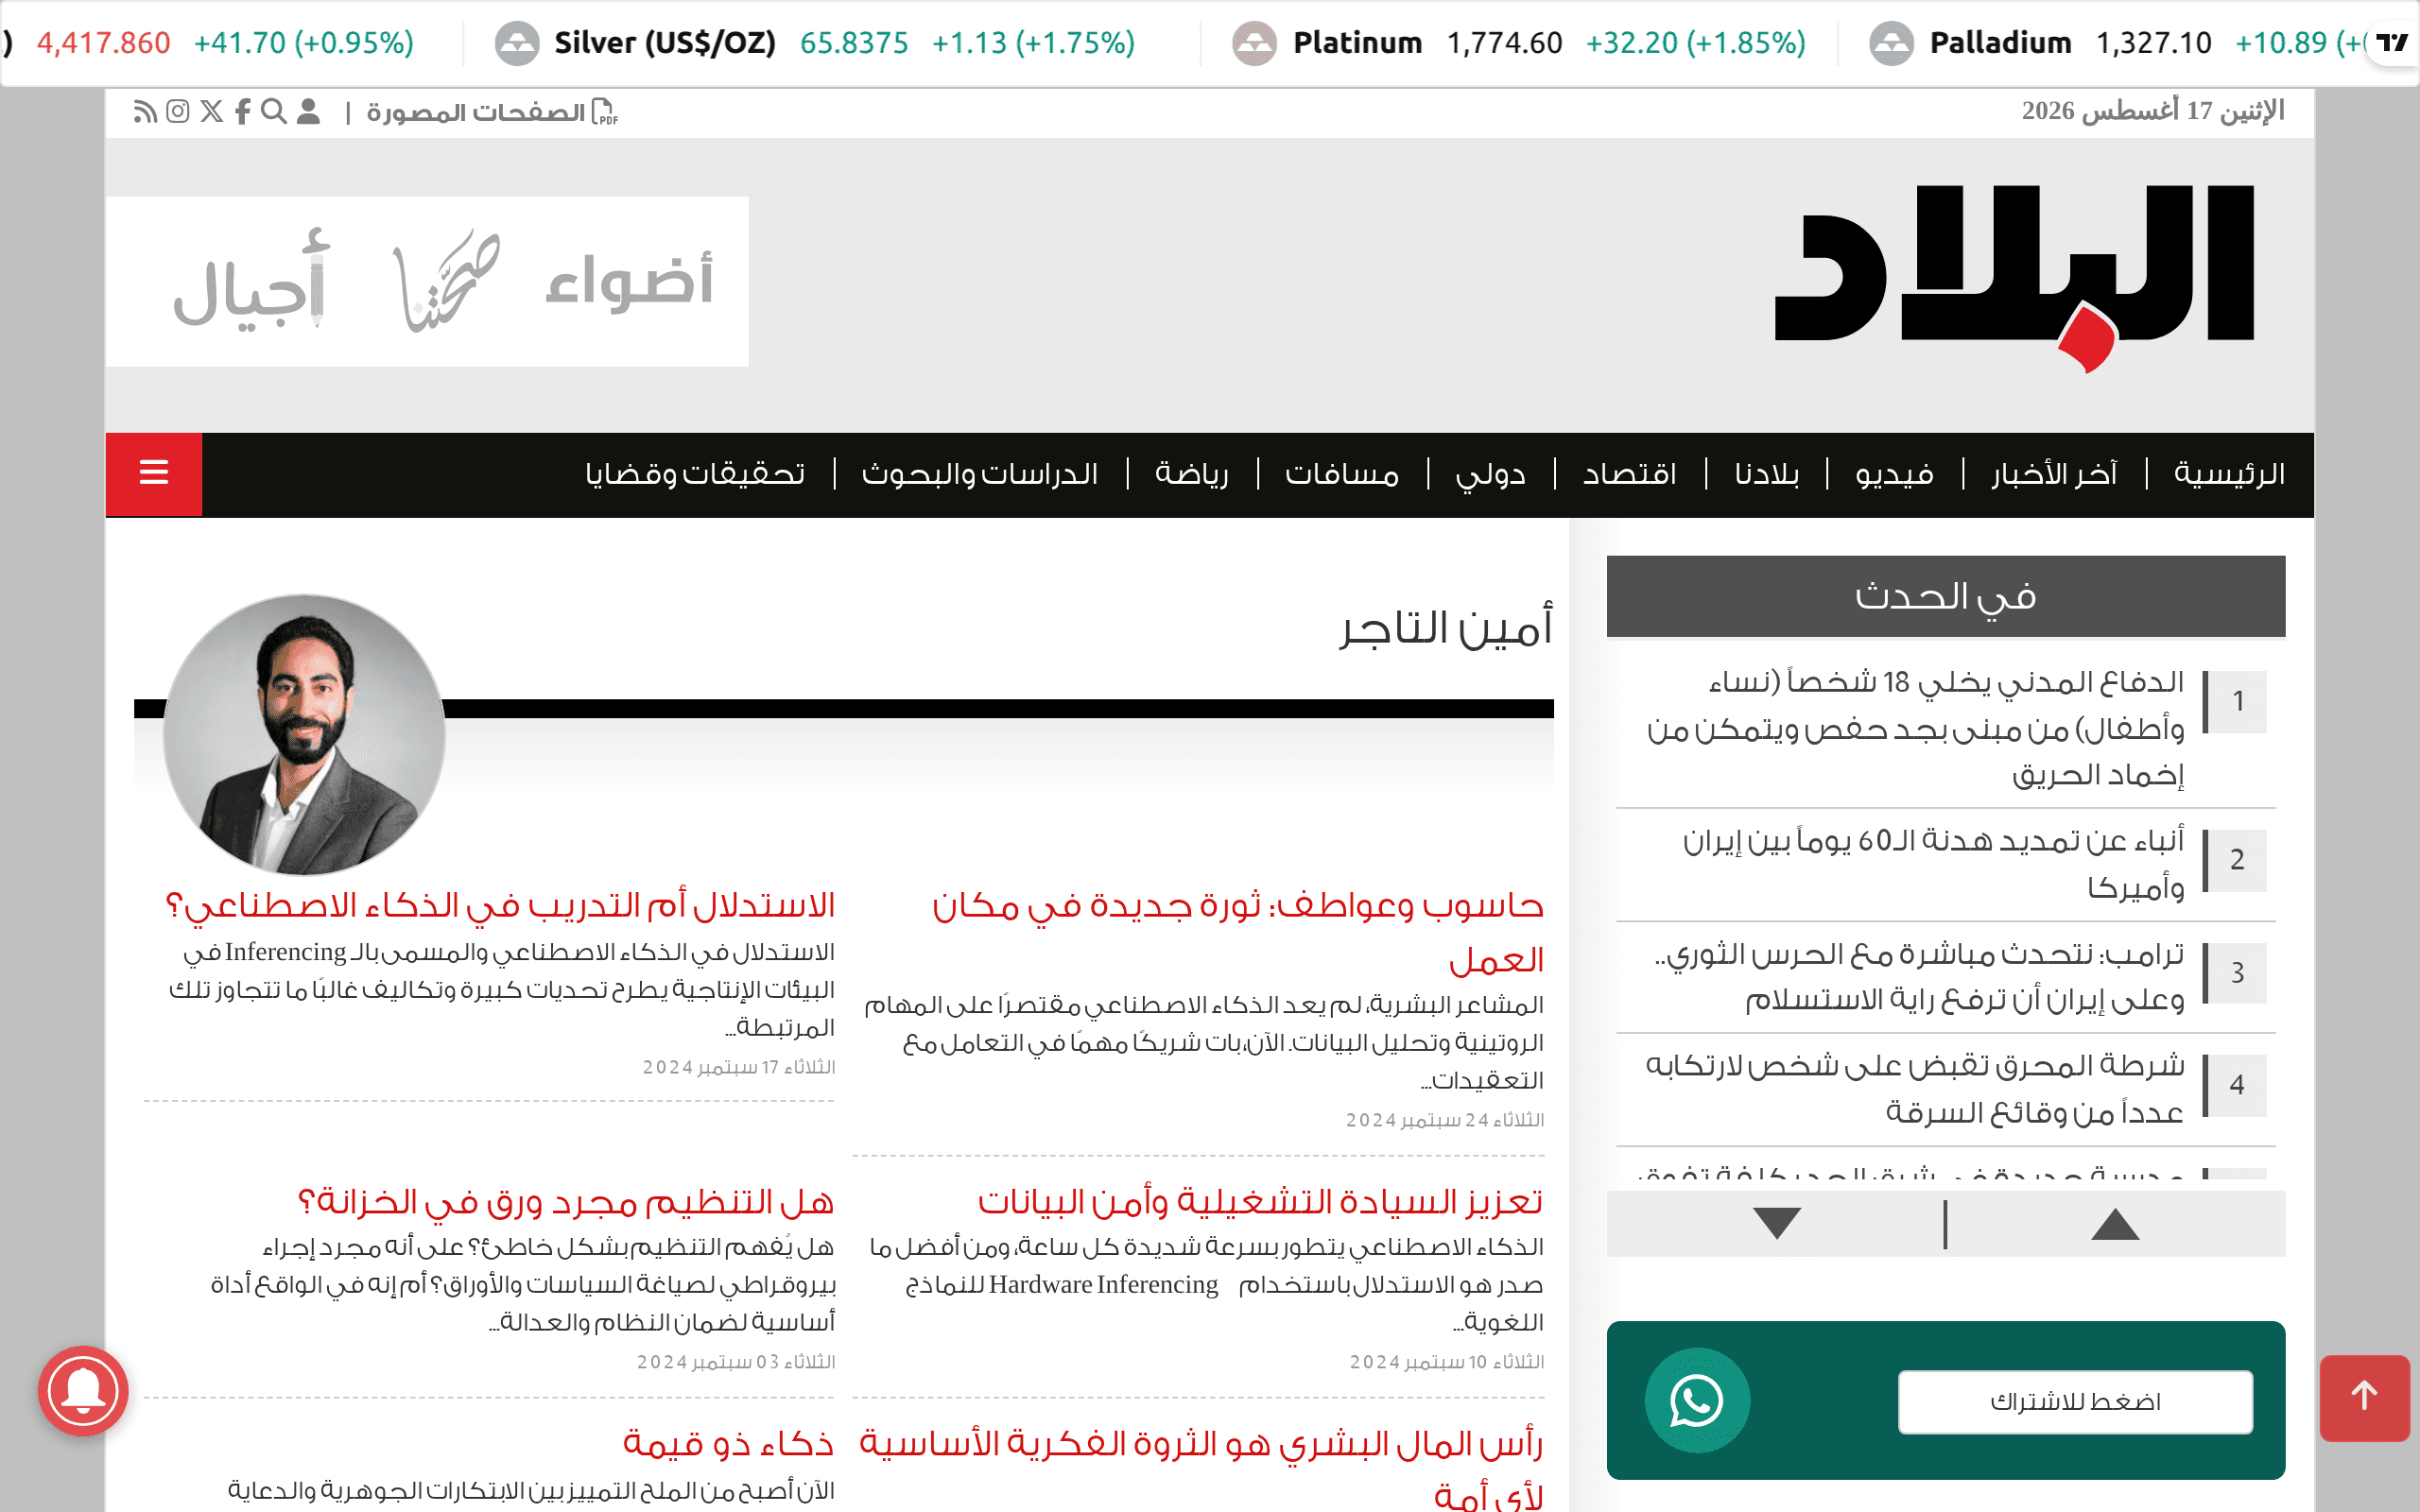
Task: Click the date الثلاثاء 10 سبتمبر 2024
Action: [1446, 1362]
